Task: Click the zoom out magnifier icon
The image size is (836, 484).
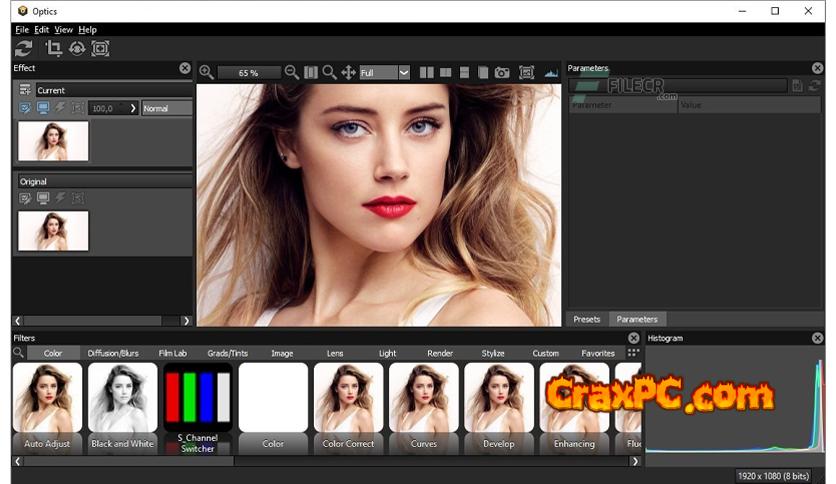Action: pyautogui.click(x=292, y=72)
